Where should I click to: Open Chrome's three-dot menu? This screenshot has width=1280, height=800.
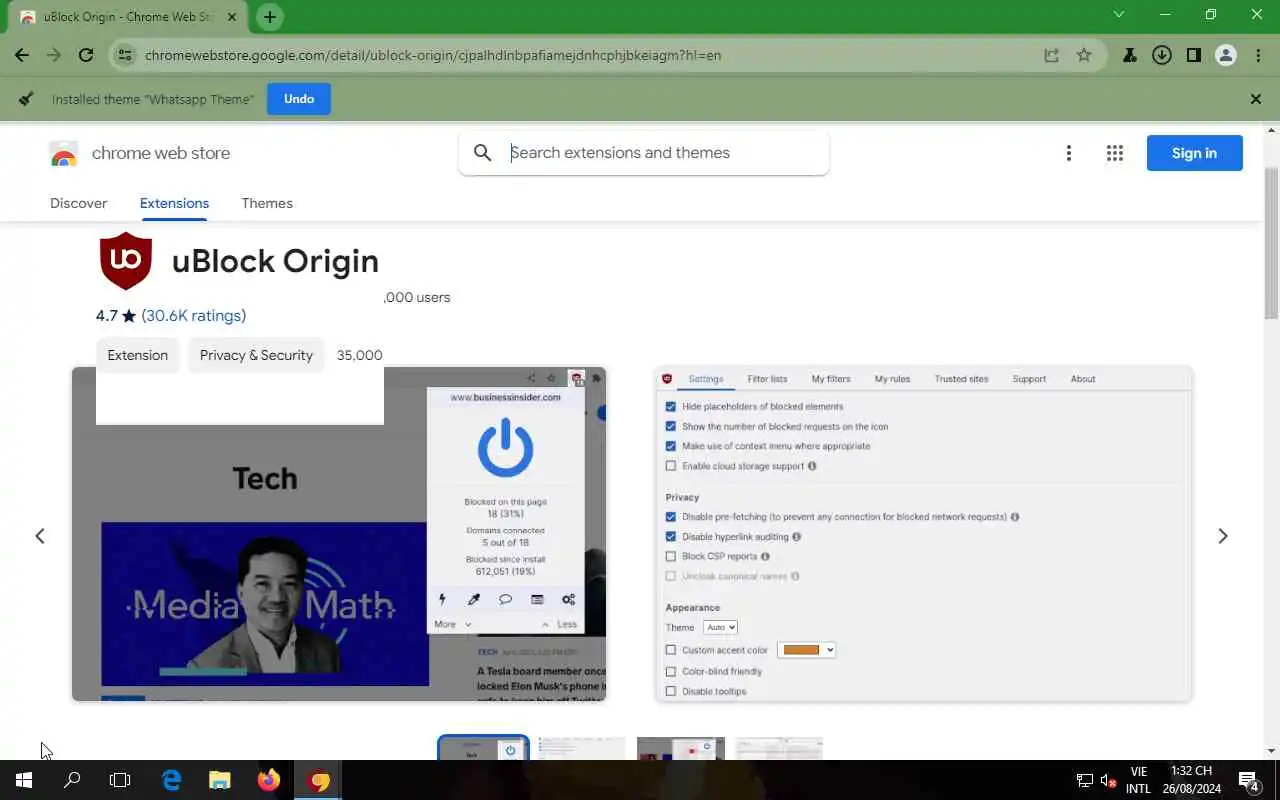click(1258, 55)
